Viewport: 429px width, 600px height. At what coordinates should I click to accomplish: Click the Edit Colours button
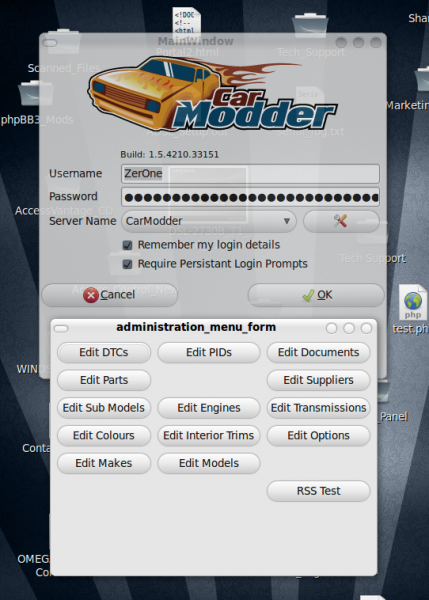(104, 435)
